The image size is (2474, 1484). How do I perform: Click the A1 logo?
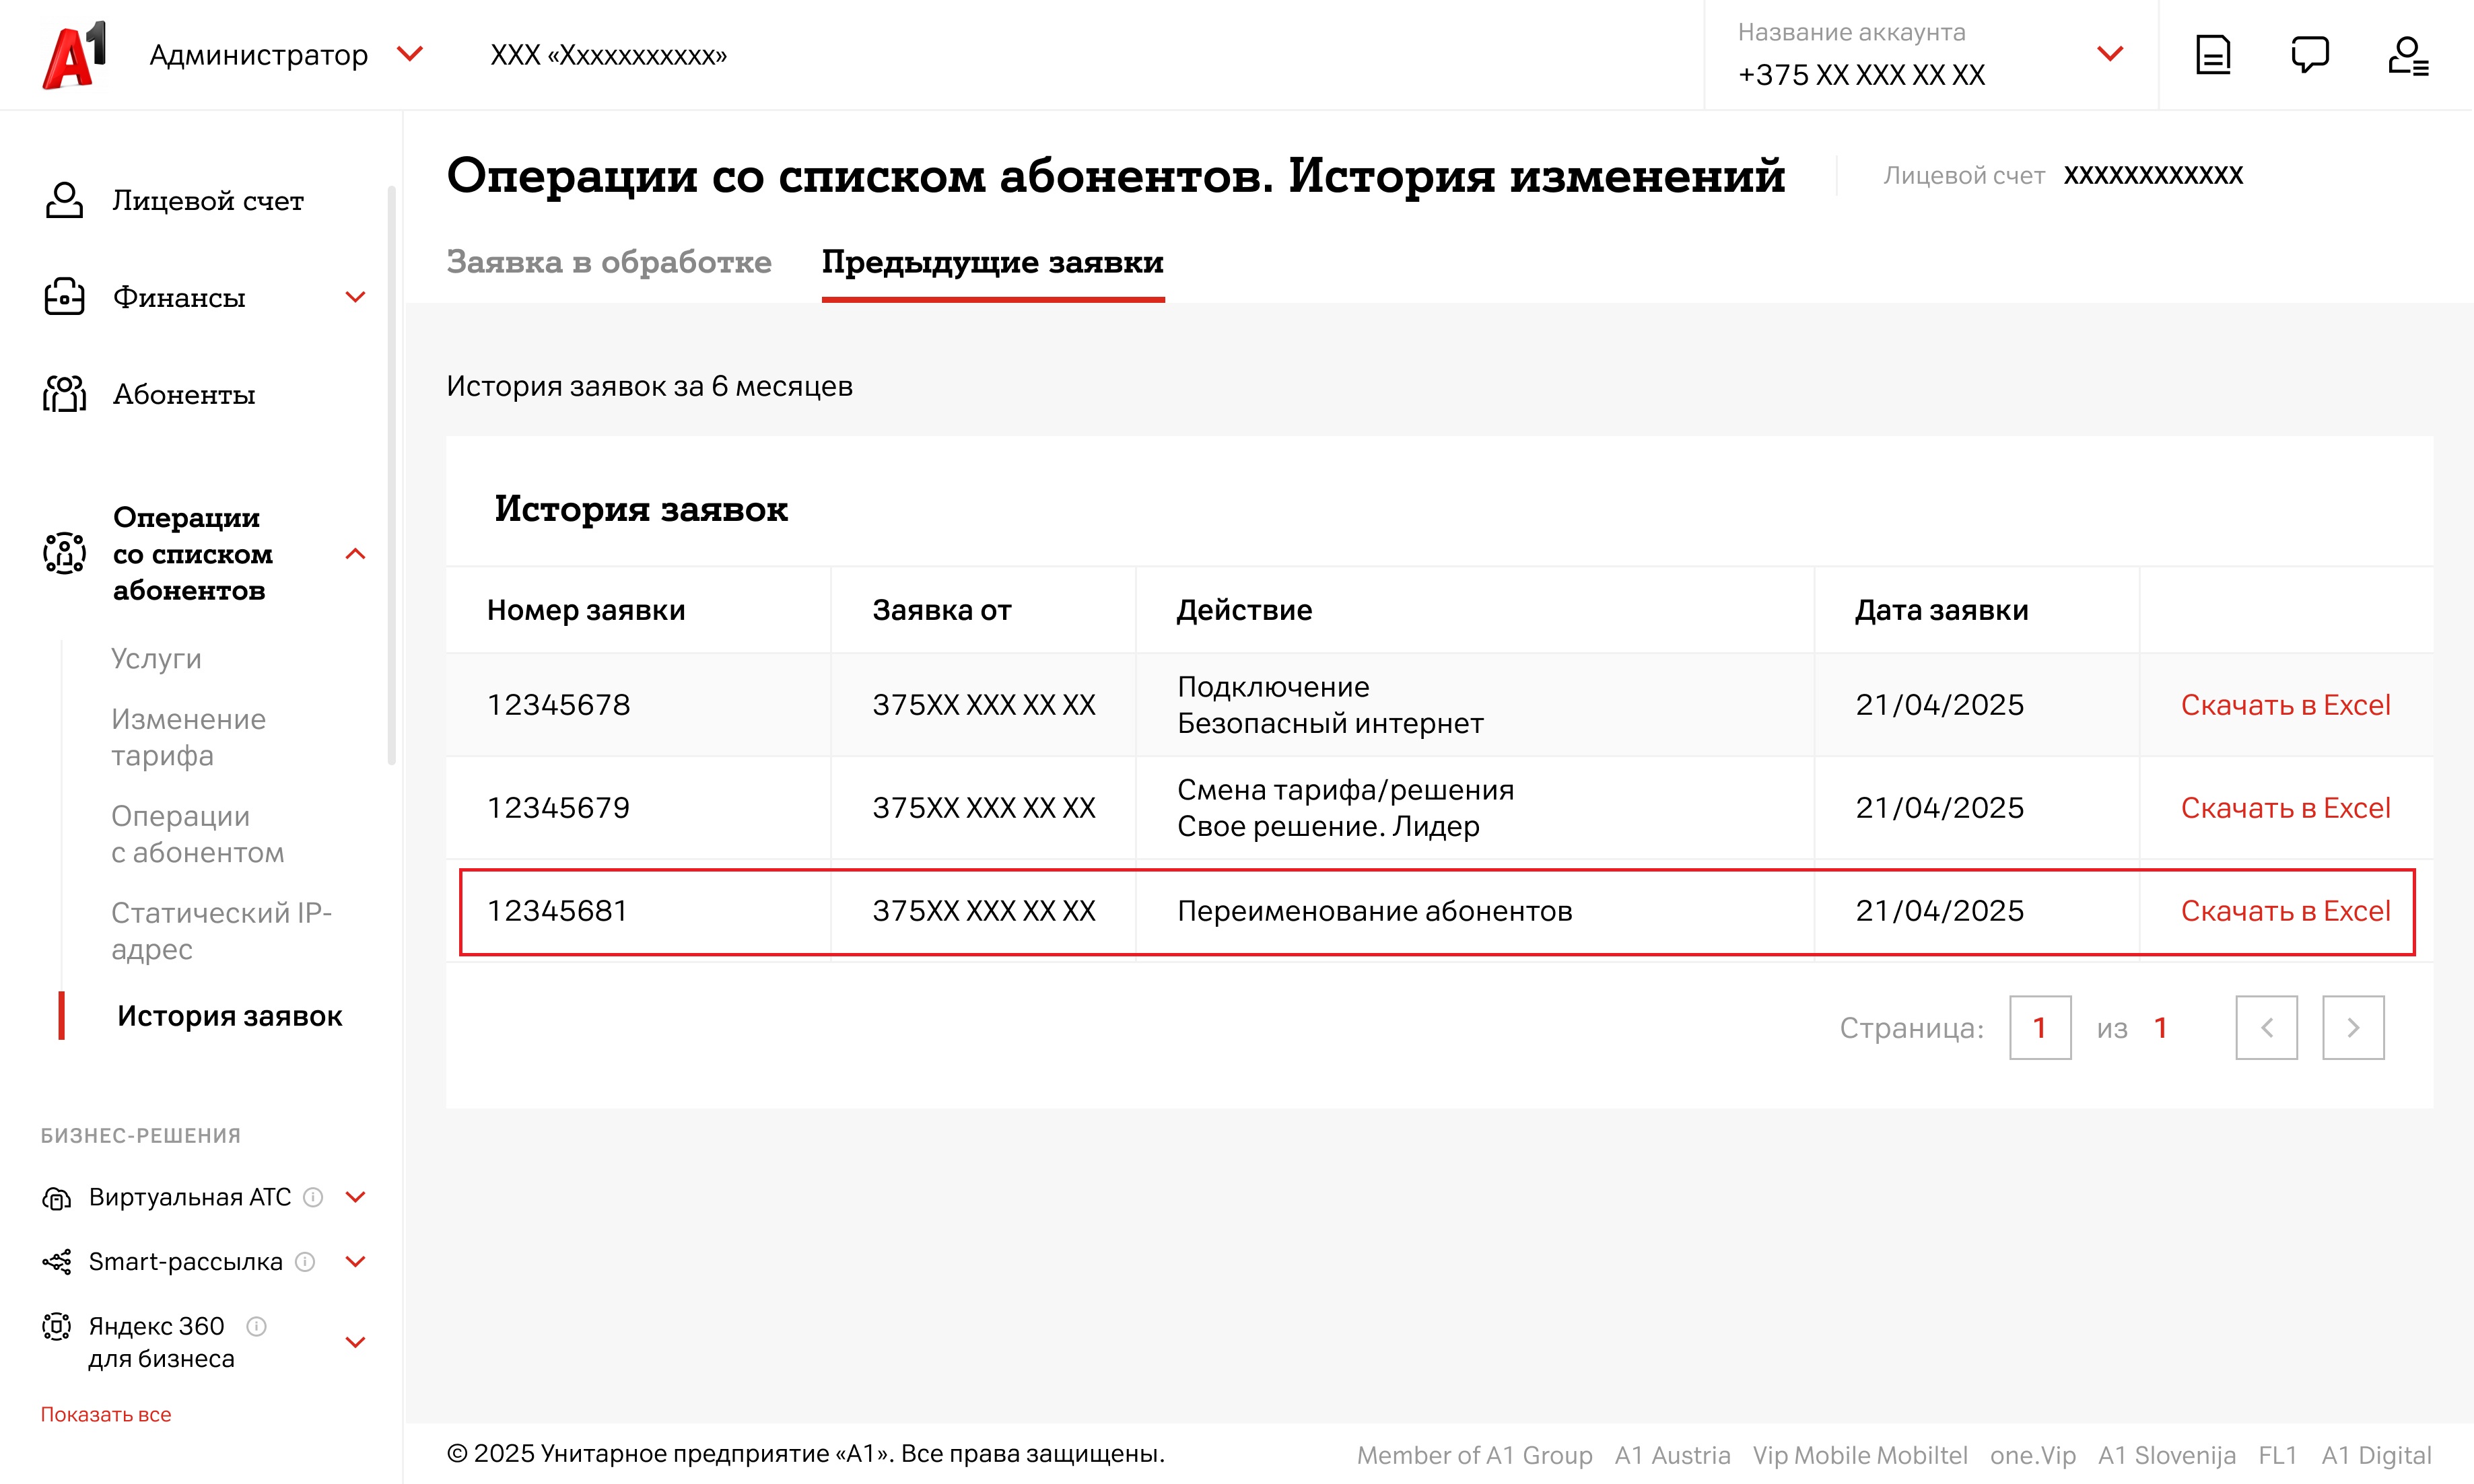coord(75,55)
